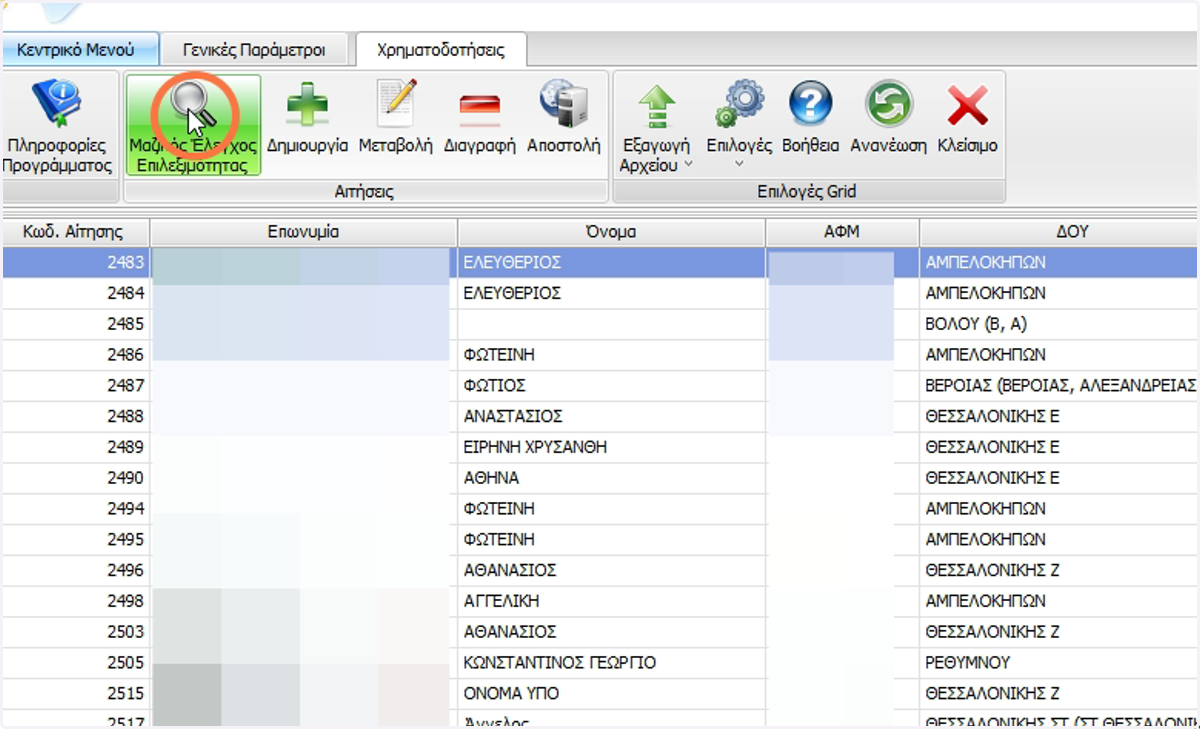Click ΔΟΥ cell ΒΕΡΟΙΑΣ

click(1060, 386)
